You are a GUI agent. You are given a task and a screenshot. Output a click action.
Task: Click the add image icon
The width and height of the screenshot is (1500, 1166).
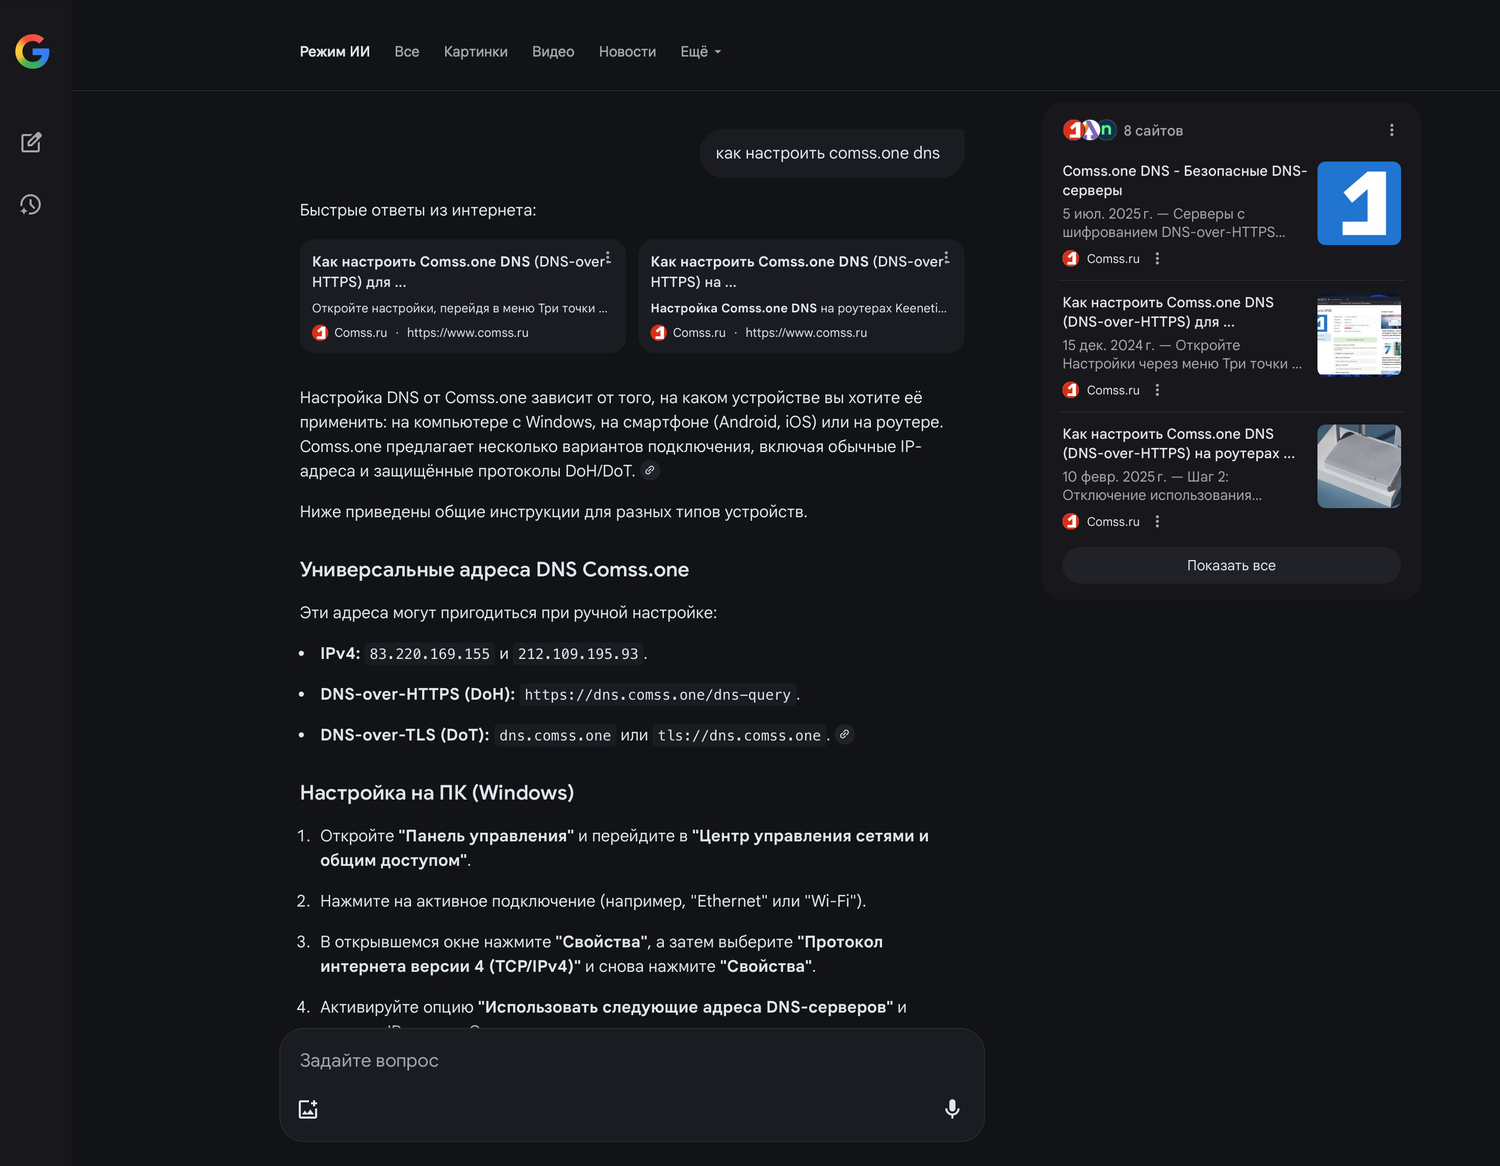point(308,1109)
